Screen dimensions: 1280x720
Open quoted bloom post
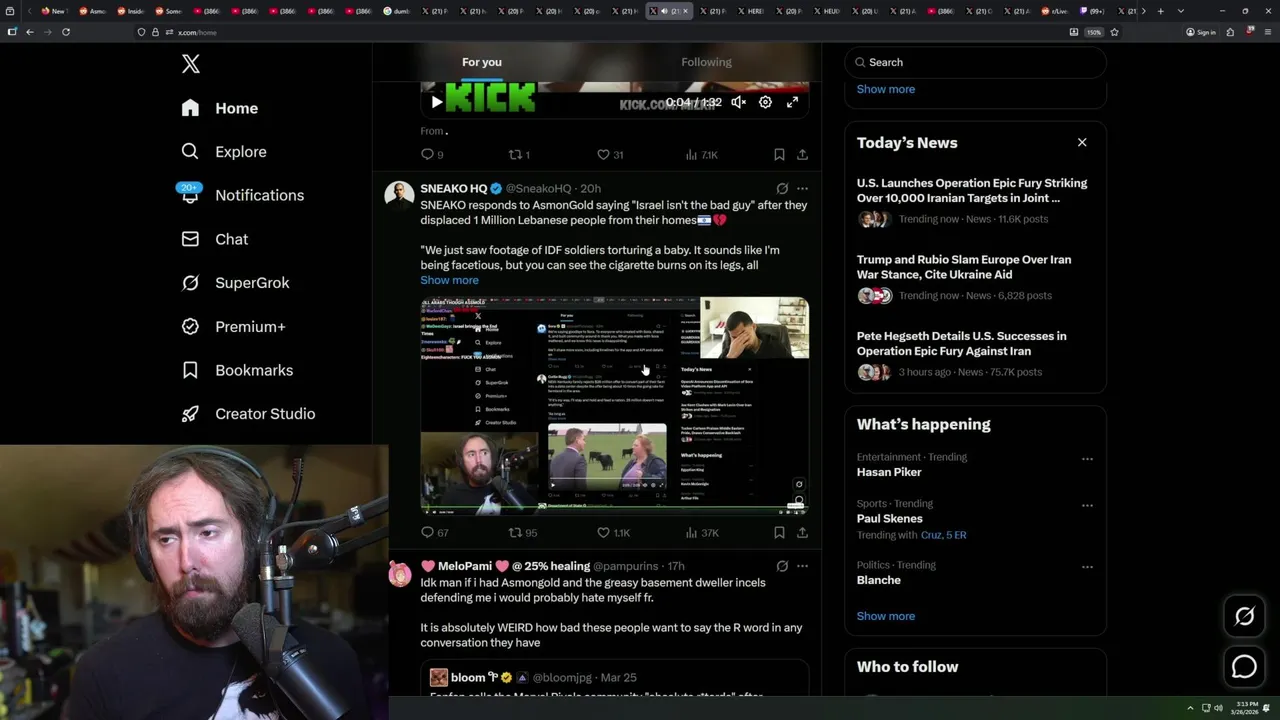(614, 679)
